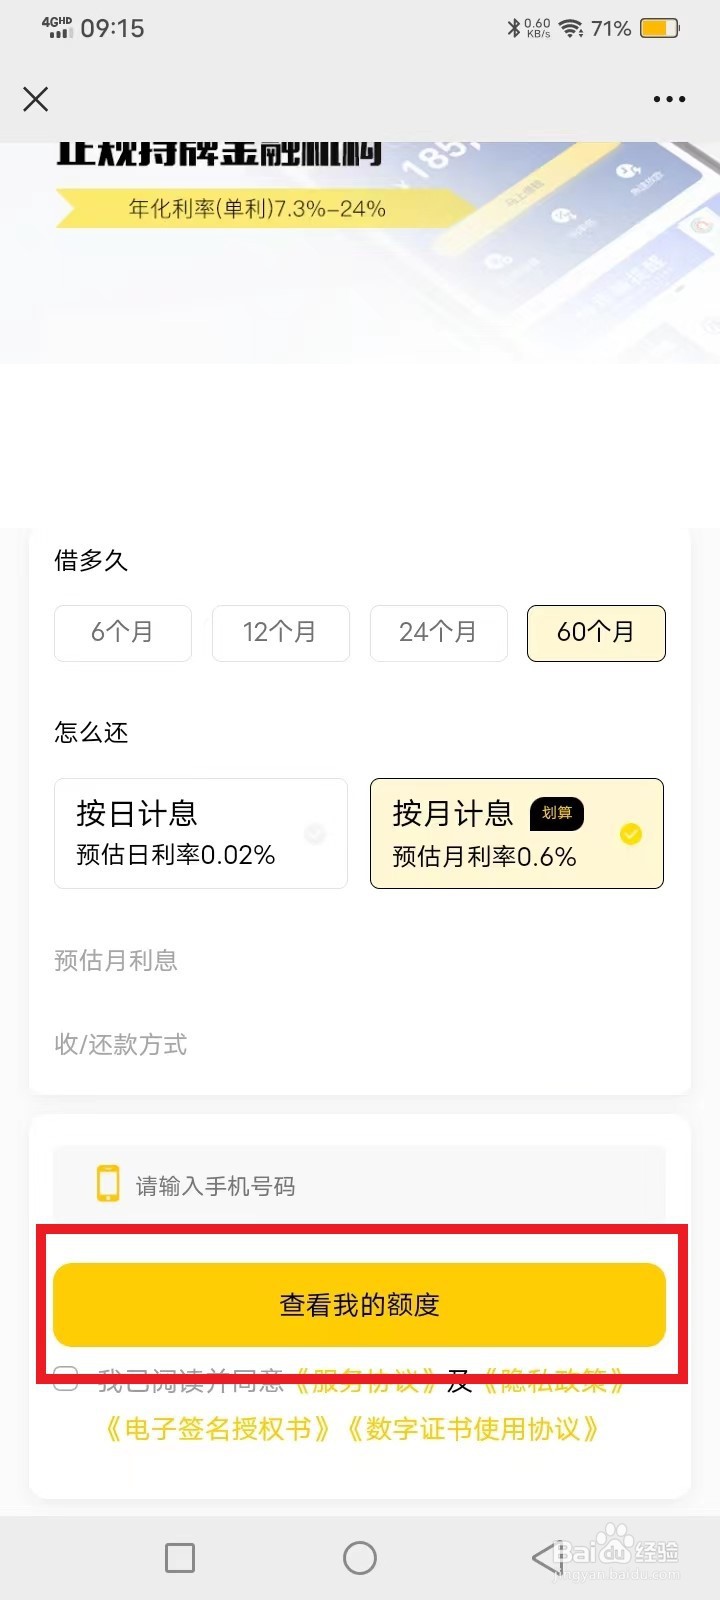This screenshot has height=1600, width=720.
Task: Select the 按月计息 repayment option
Action: tap(517, 833)
